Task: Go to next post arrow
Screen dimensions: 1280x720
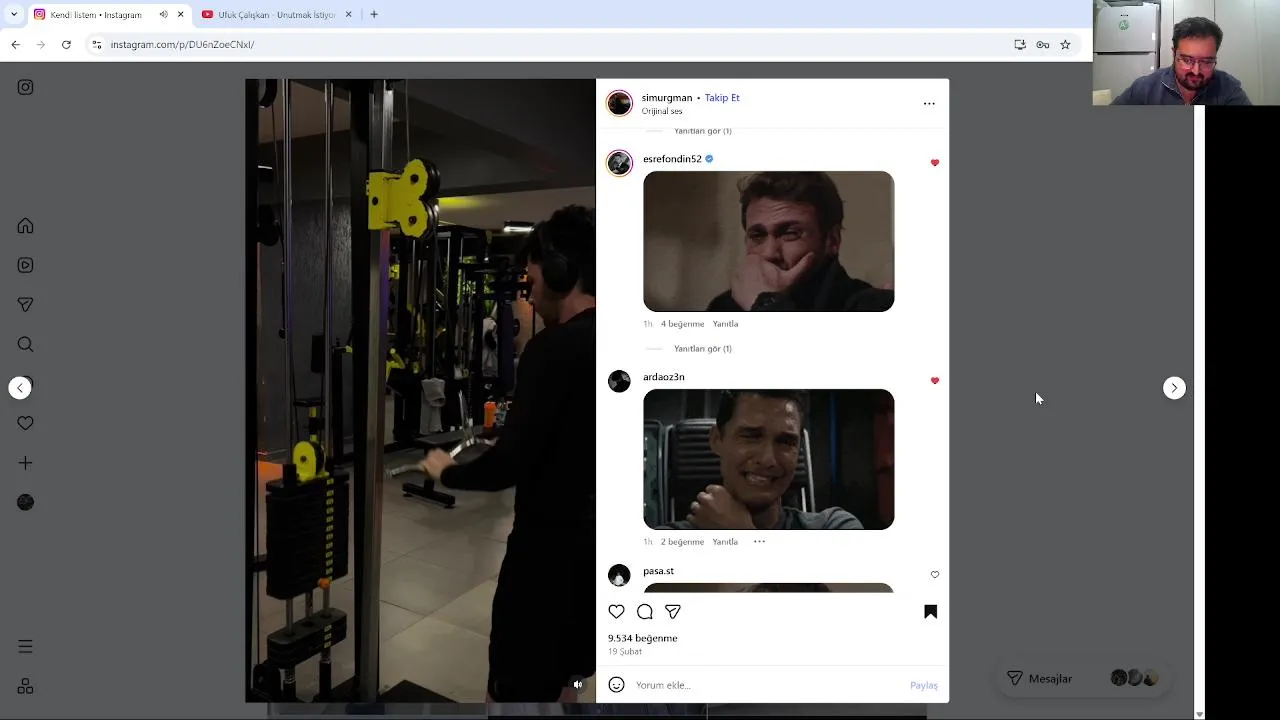Action: click(x=1174, y=388)
